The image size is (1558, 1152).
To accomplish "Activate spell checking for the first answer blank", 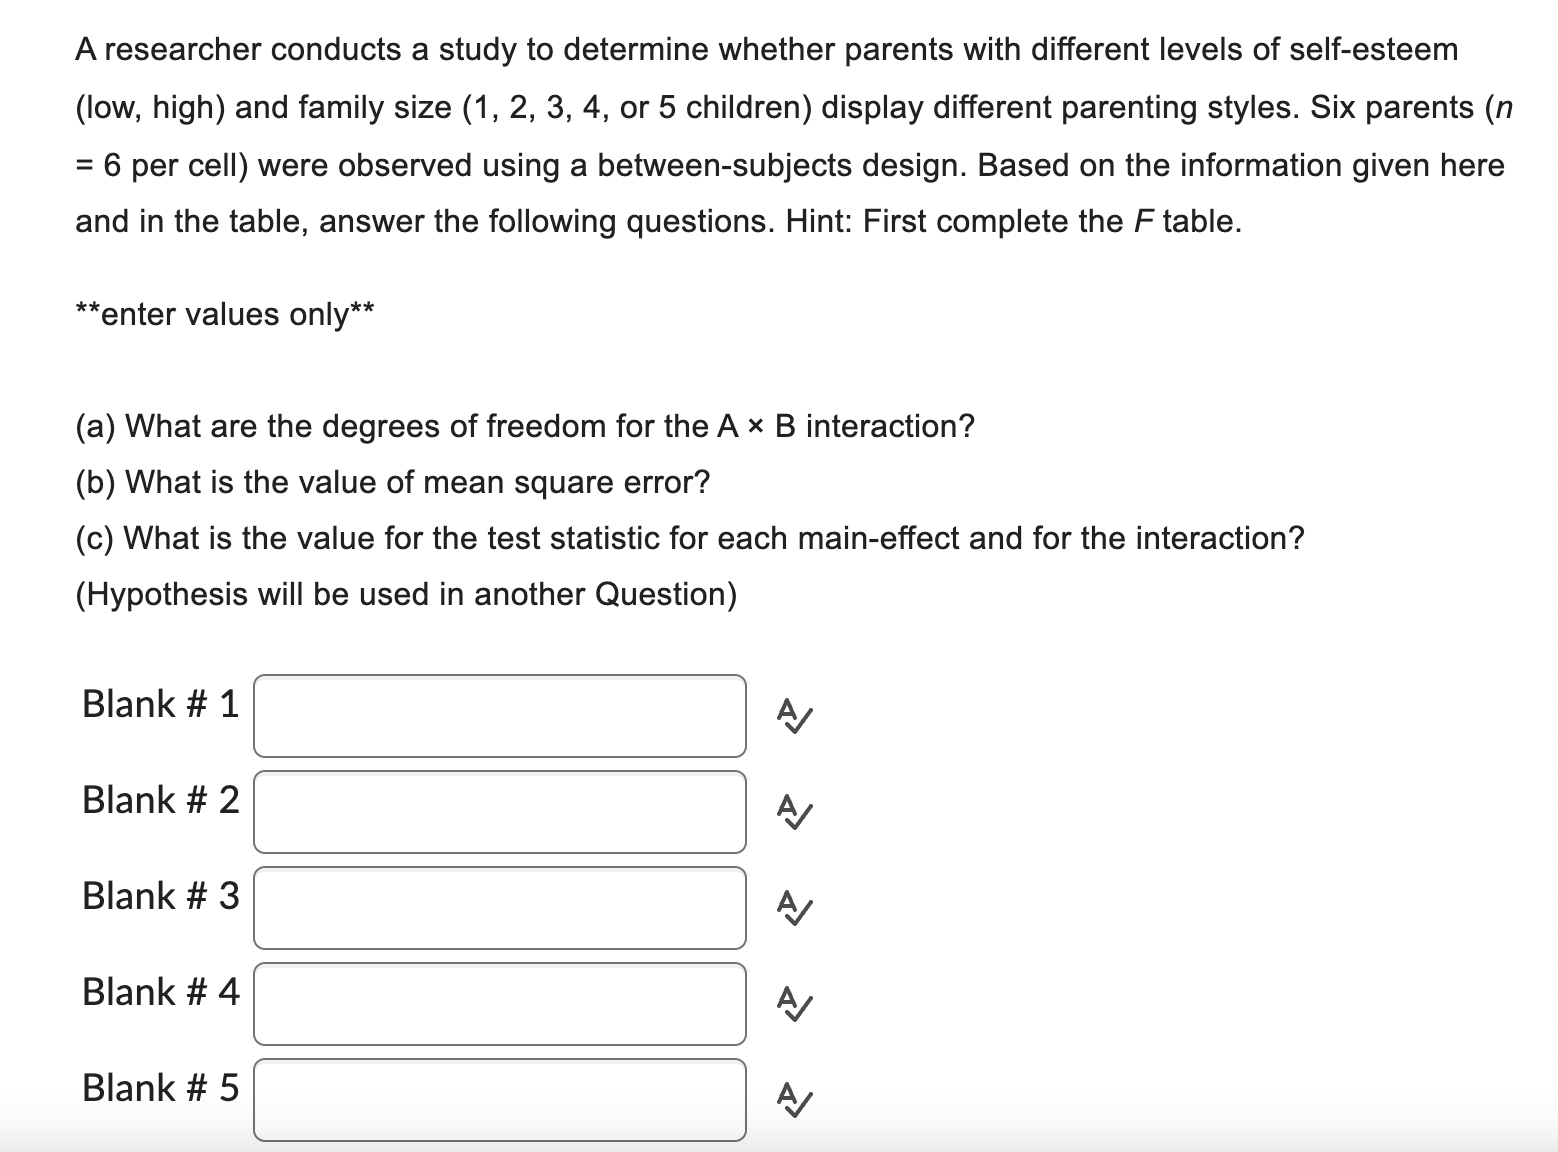I will click(x=795, y=716).
